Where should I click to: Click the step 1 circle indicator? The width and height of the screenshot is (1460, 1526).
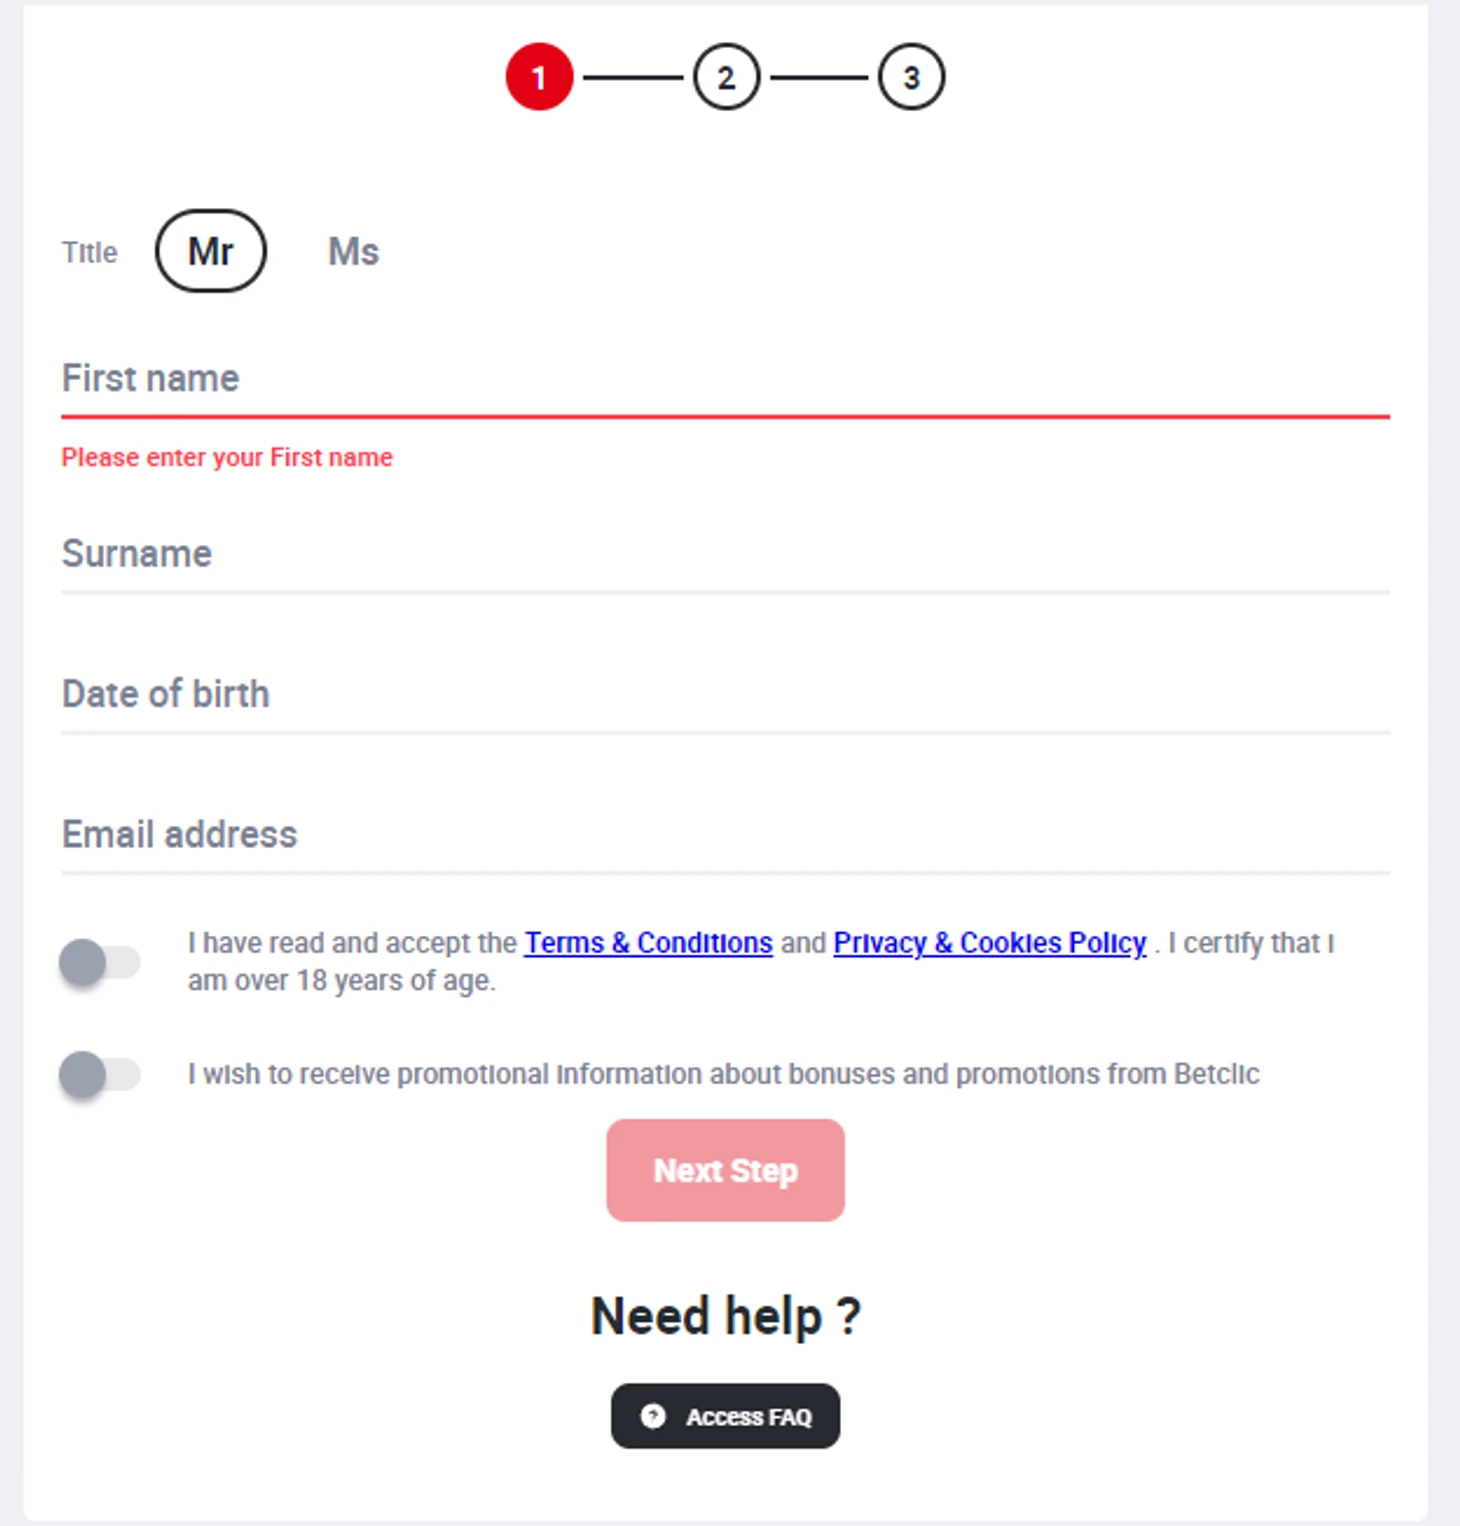(539, 77)
